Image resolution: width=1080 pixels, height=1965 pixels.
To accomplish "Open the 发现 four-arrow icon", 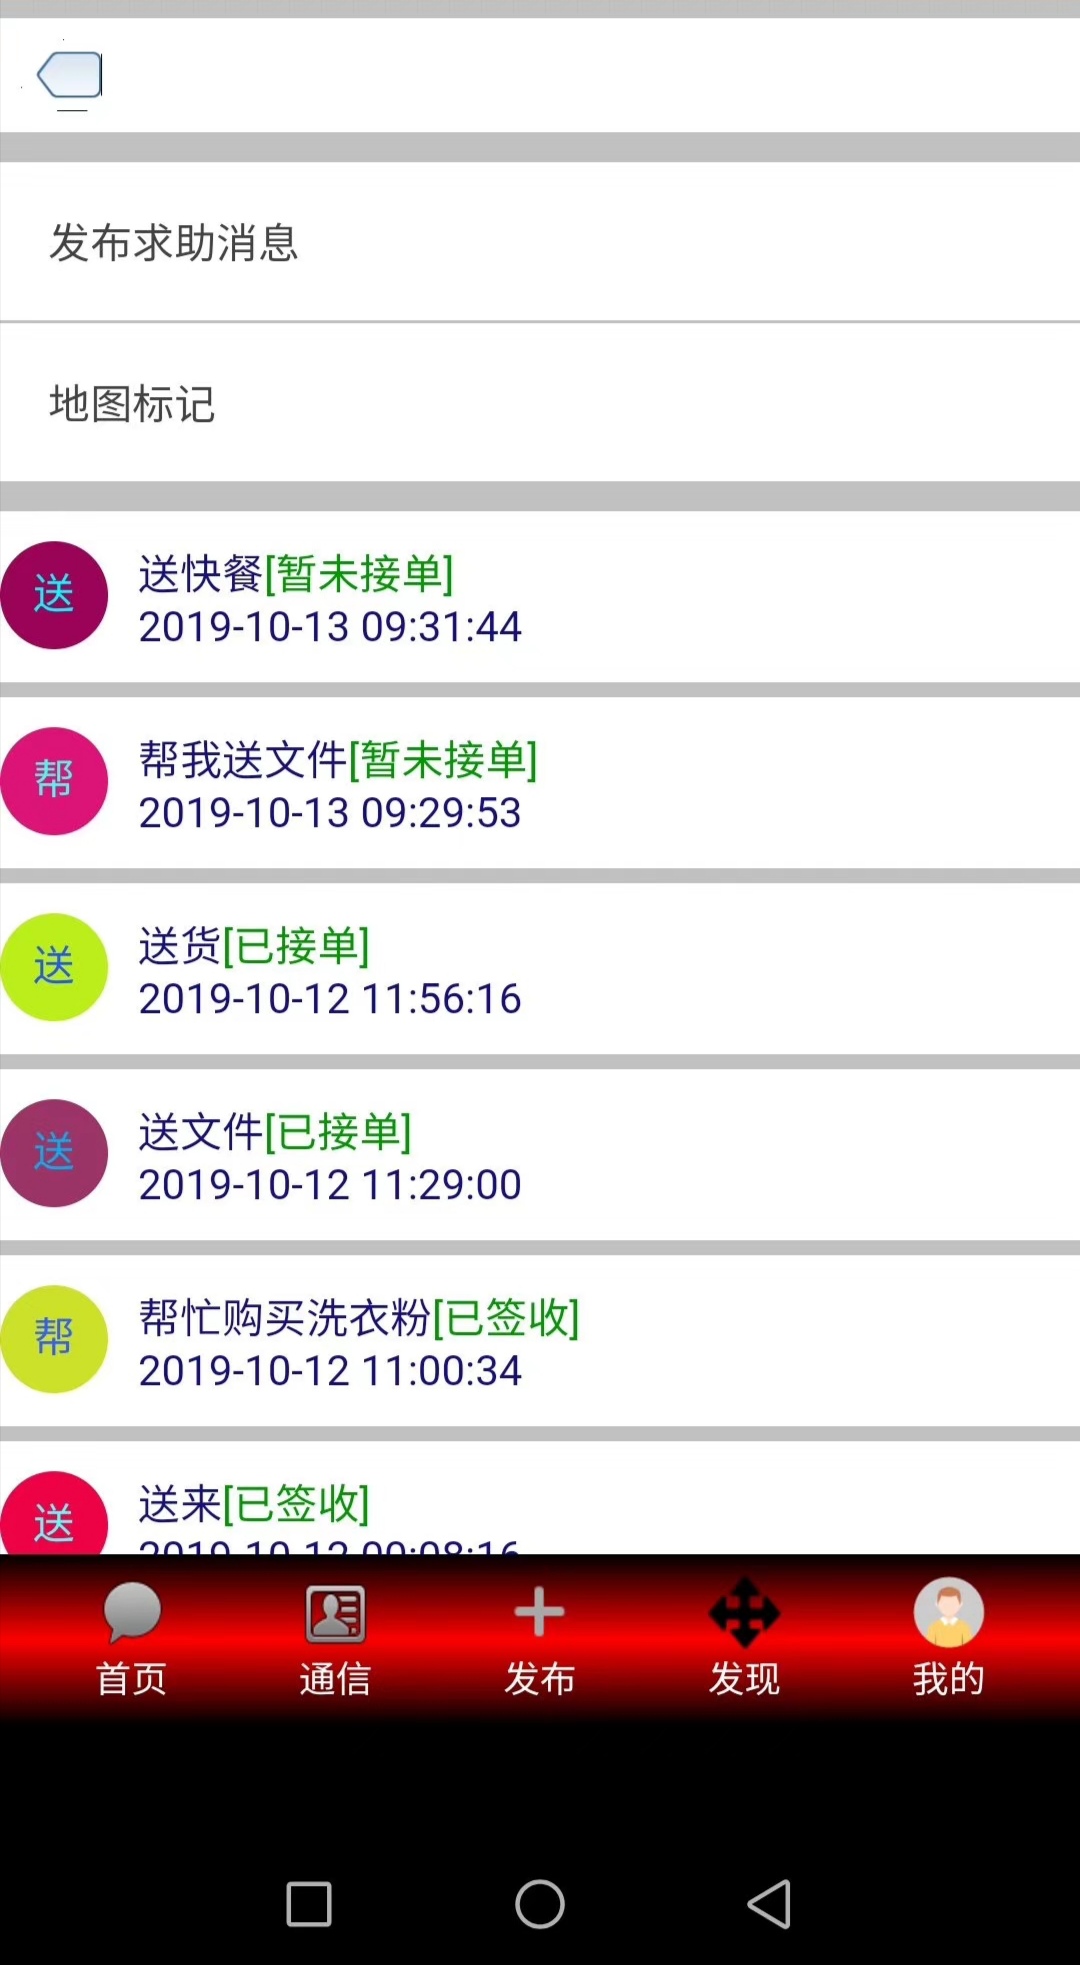I will point(744,1613).
